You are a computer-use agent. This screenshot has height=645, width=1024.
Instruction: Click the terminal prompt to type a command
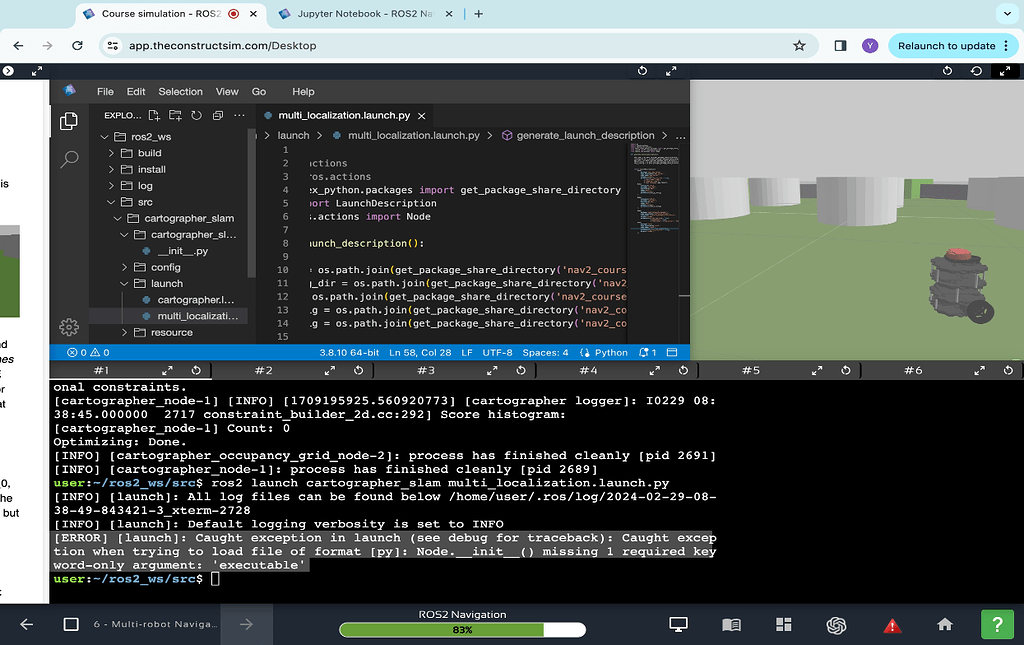215,578
